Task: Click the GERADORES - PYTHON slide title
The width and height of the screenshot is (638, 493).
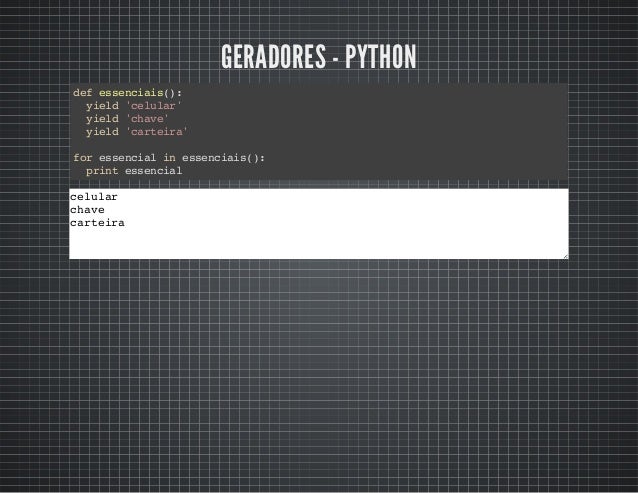Action: [x=319, y=56]
